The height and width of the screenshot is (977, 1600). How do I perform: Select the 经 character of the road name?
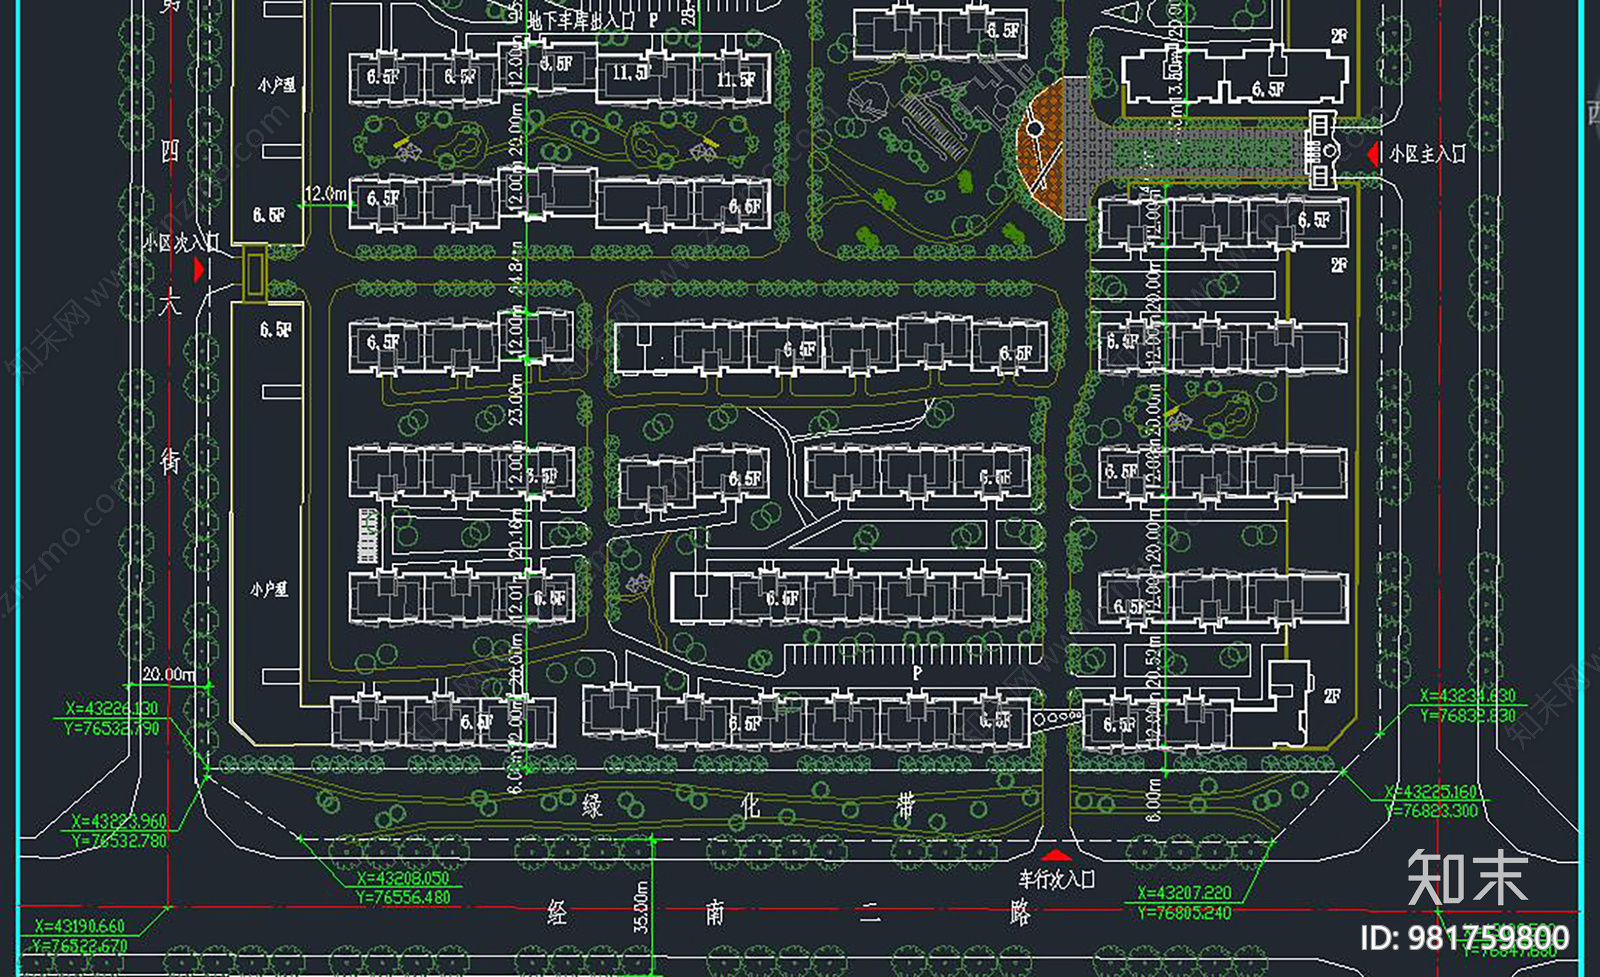(x=557, y=912)
